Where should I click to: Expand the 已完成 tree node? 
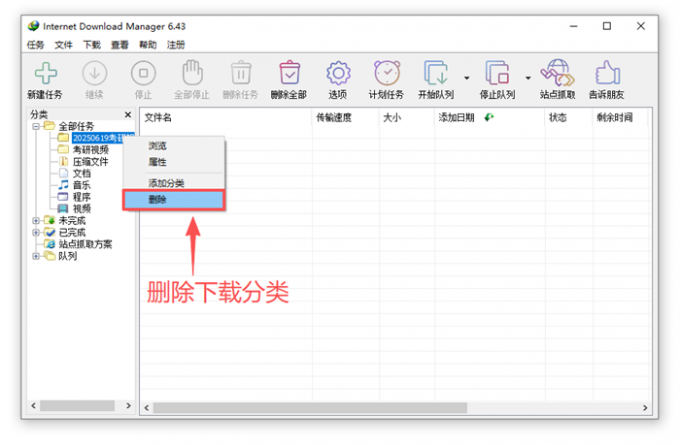(36, 232)
